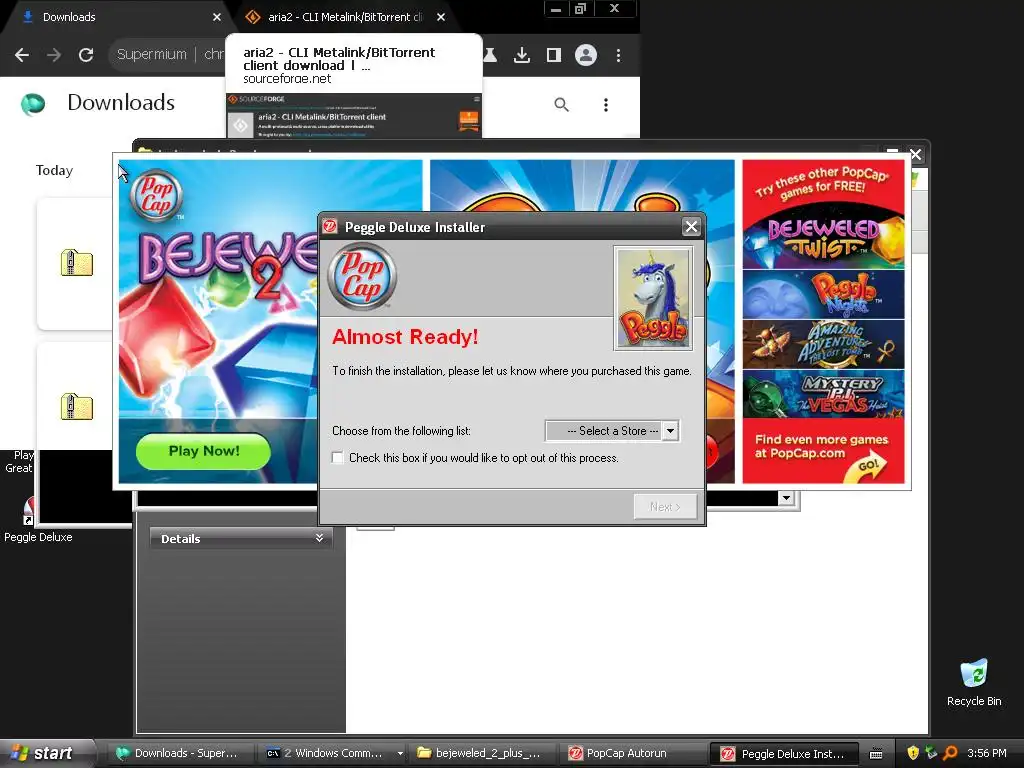Open the browser profile avatar

tap(586, 55)
